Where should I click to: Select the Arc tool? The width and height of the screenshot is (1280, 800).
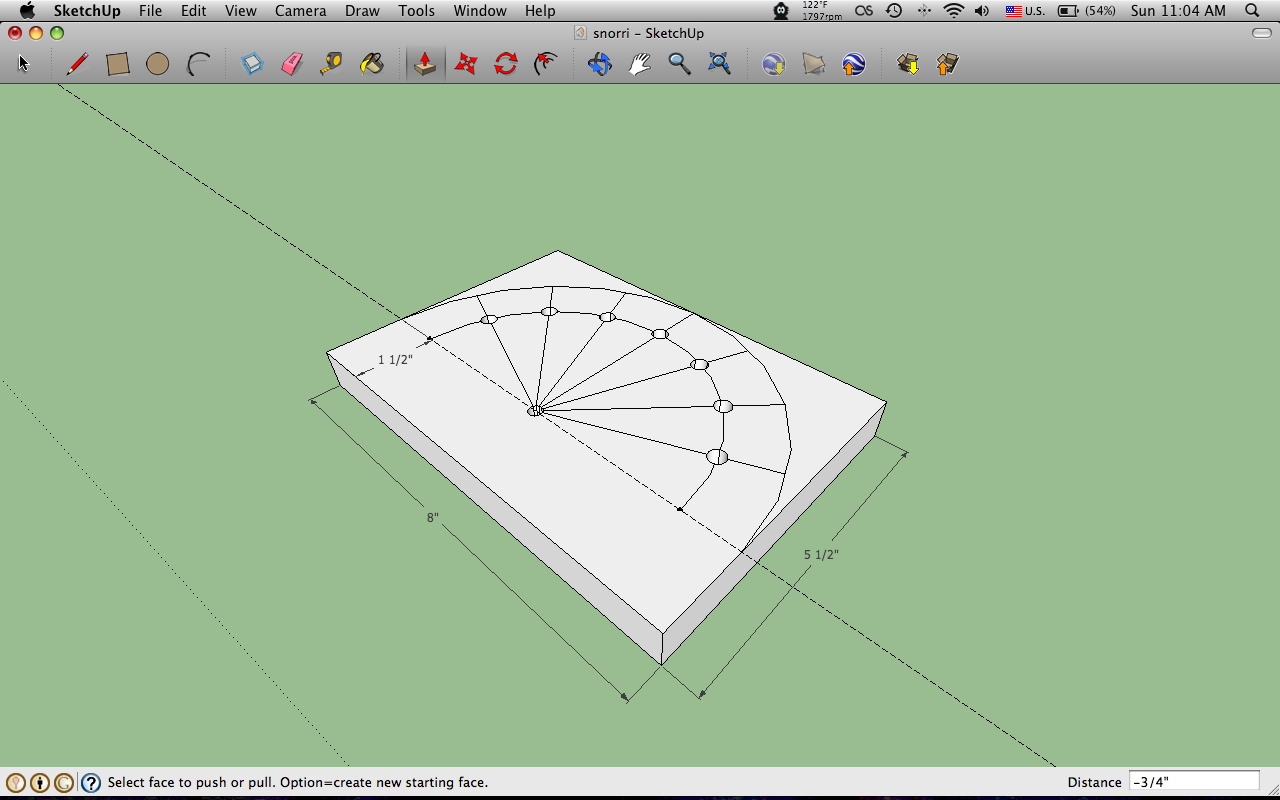point(198,64)
